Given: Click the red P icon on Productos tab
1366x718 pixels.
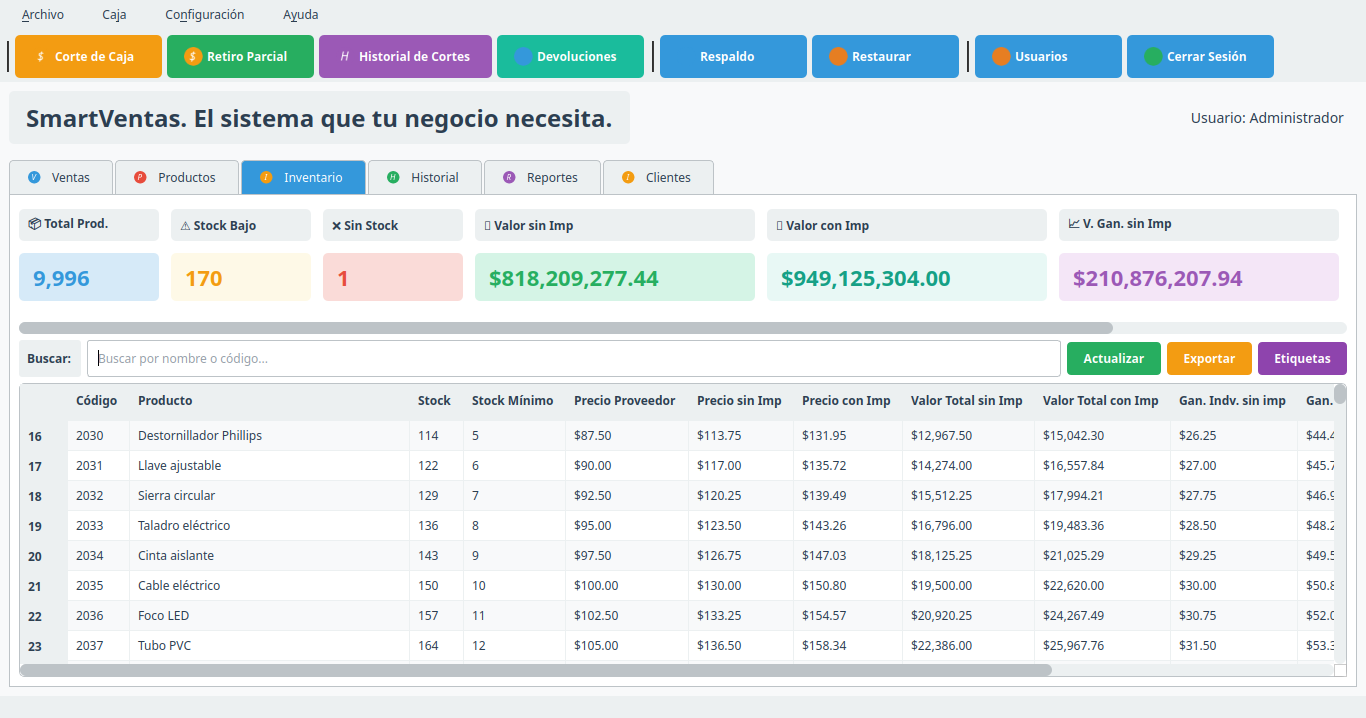Looking at the screenshot, I should [x=140, y=177].
